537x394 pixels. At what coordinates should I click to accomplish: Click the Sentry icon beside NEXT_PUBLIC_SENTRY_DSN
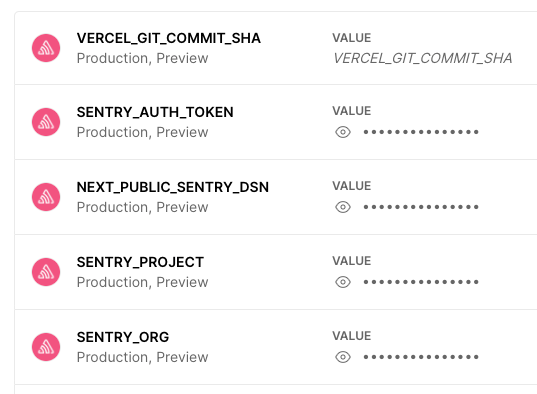click(46, 197)
